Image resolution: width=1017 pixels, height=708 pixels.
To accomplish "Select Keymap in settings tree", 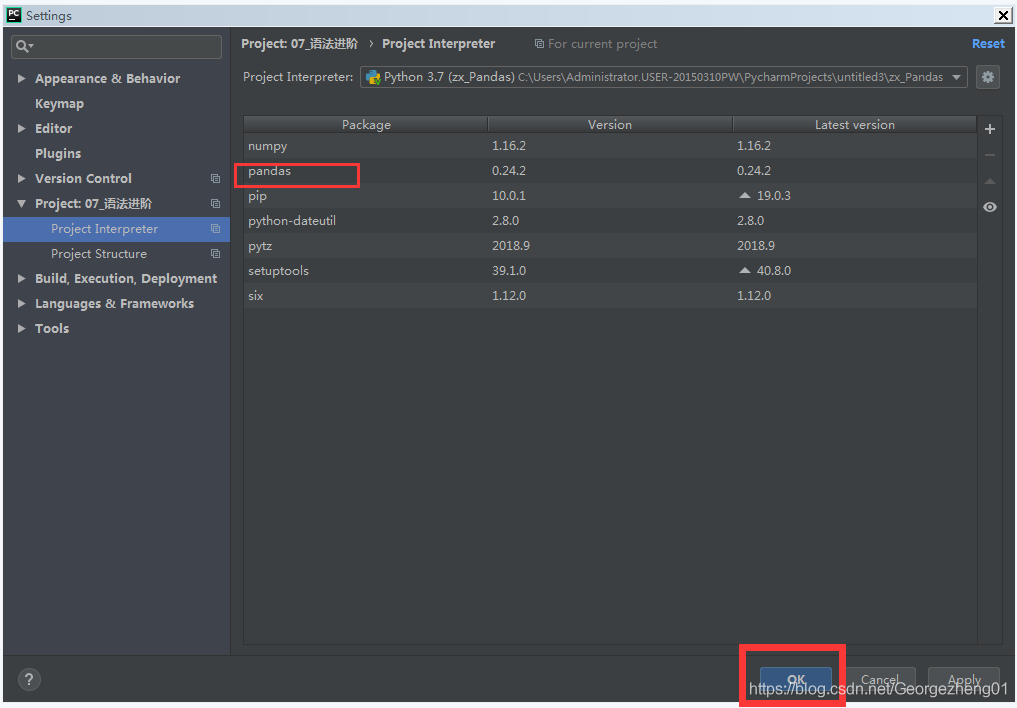I will [x=59, y=104].
